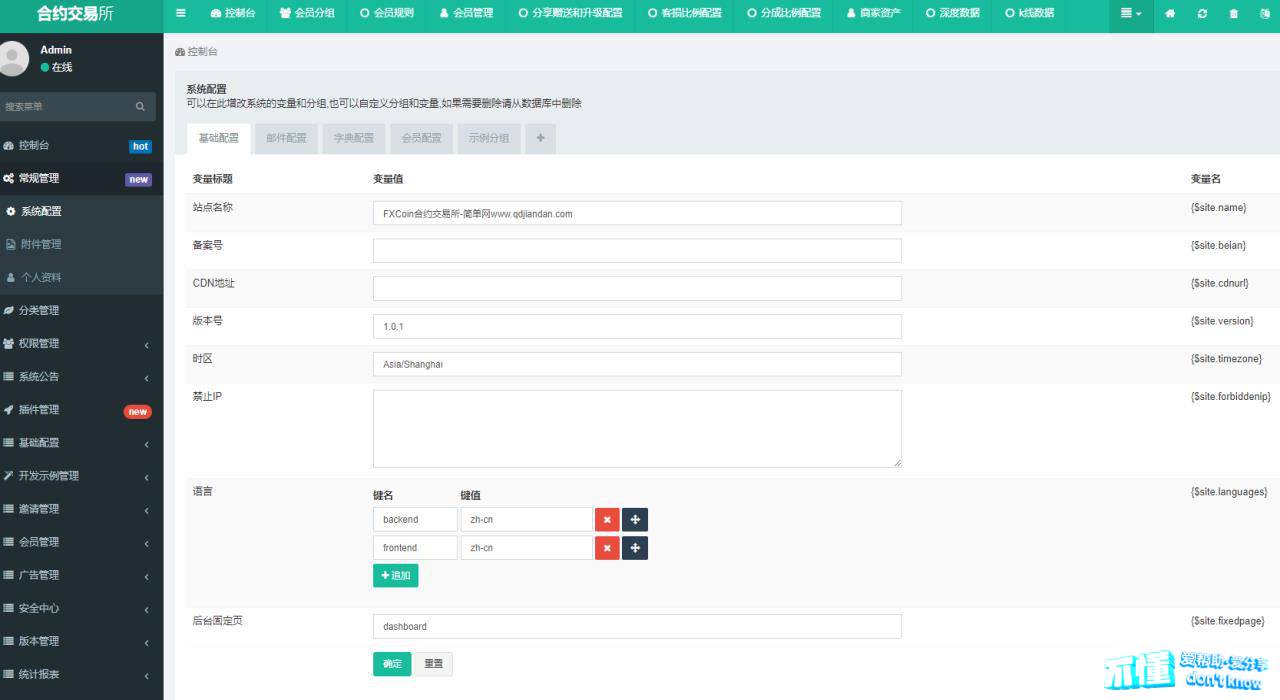This screenshot has width=1280, height=700.
Task: Expand 会员管理 sidebar menu
Action: [80, 542]
